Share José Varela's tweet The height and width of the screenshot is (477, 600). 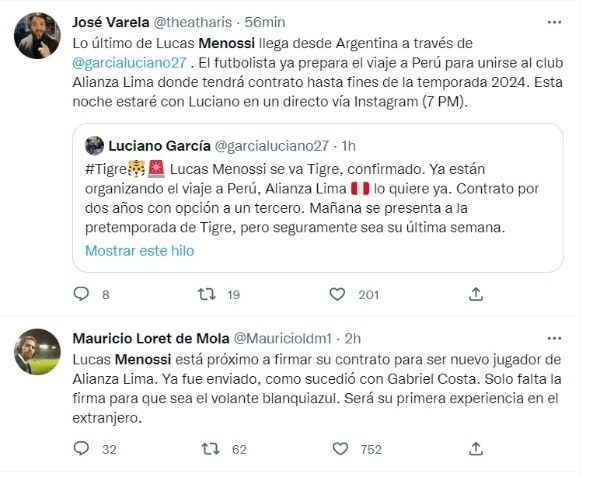coord(476,294)
